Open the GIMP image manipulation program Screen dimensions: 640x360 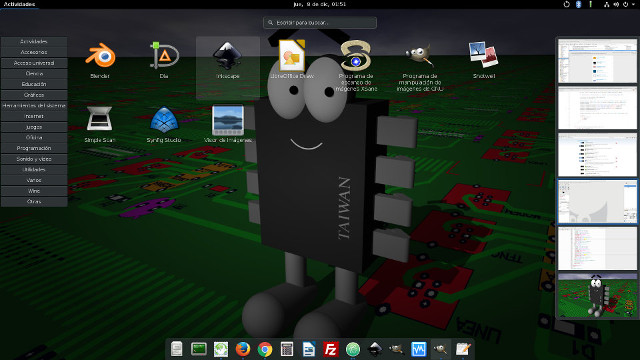[x=420, y=66]
